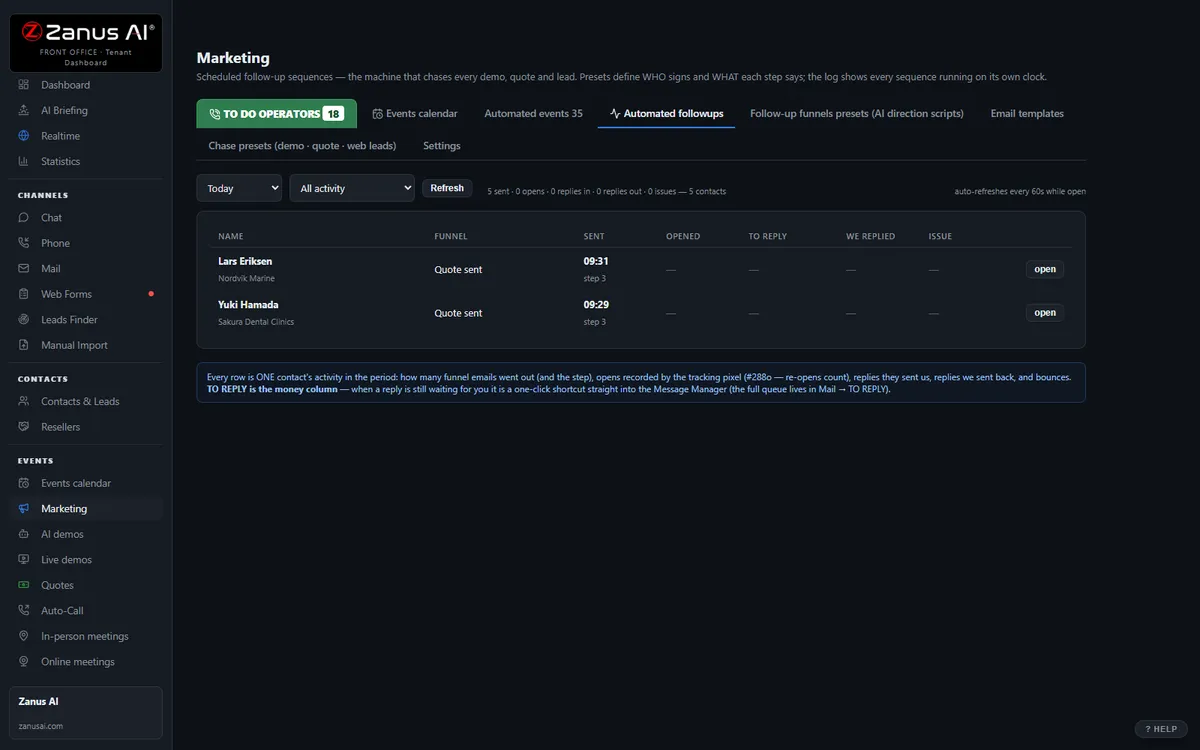Image resolution: width=1200 pixels, height=750 pixels.
Task: Click the Manual Import icon
Action: [24, 345]
